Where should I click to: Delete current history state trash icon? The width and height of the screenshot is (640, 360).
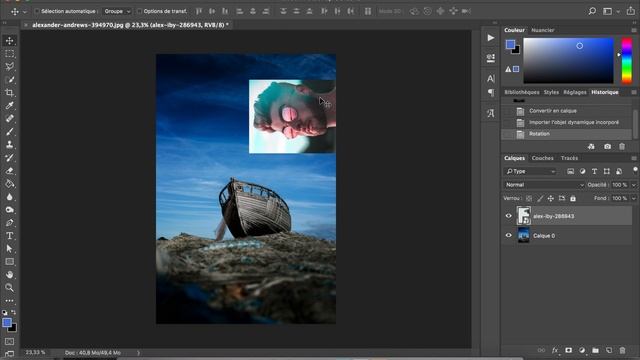tap(622, 147)
